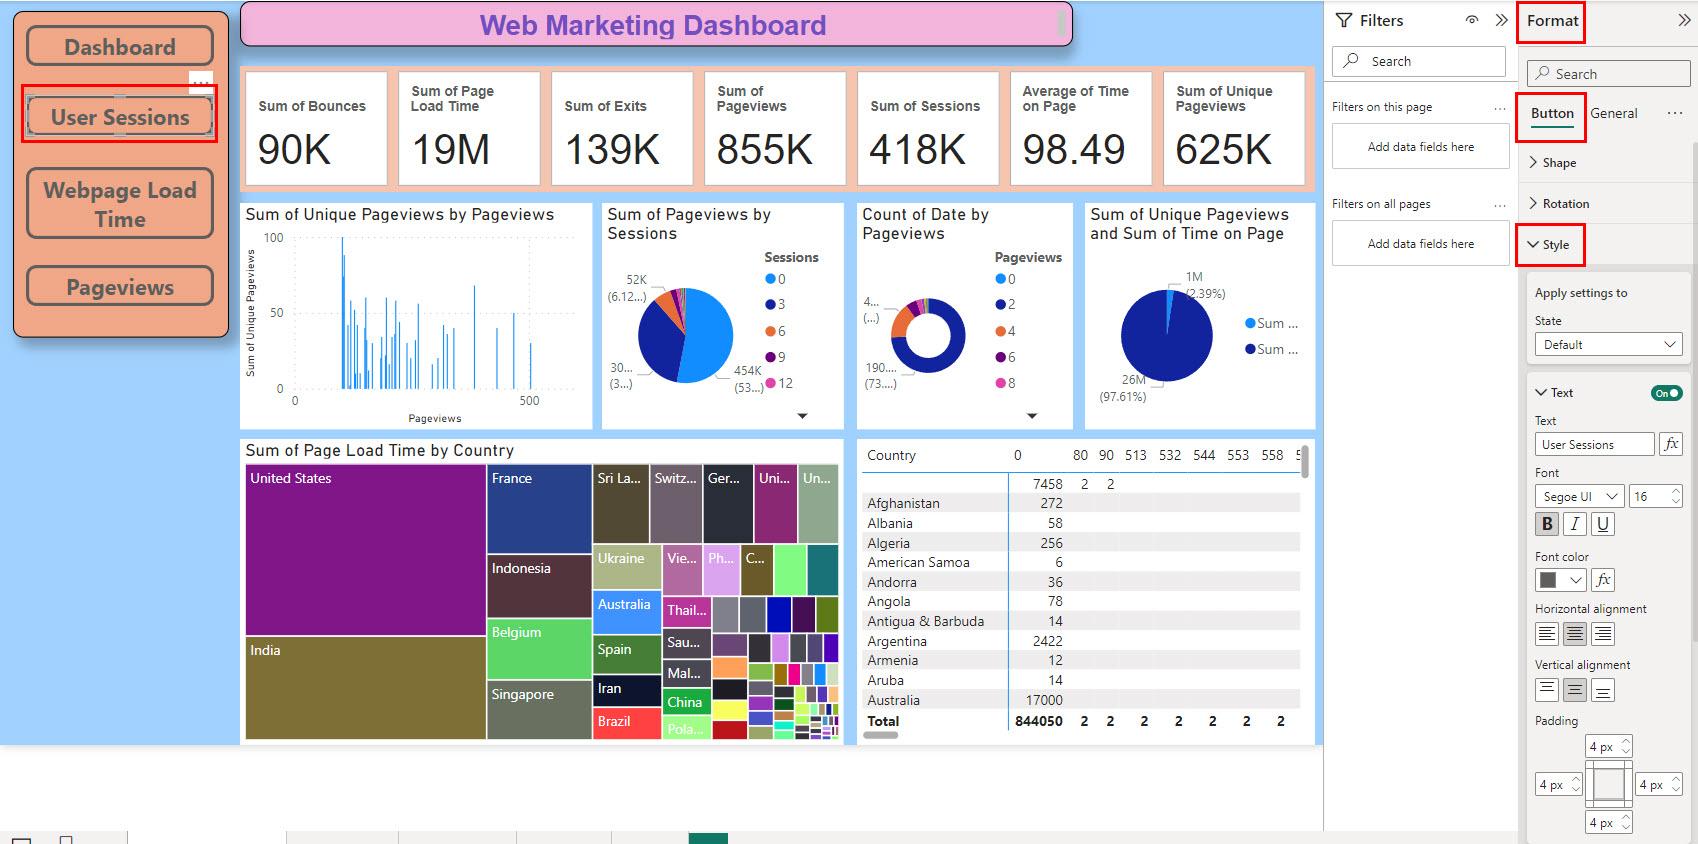This screenshot has width=1698, height=844.
Task: Align text horizontally left
Action: click(1547, 634)
